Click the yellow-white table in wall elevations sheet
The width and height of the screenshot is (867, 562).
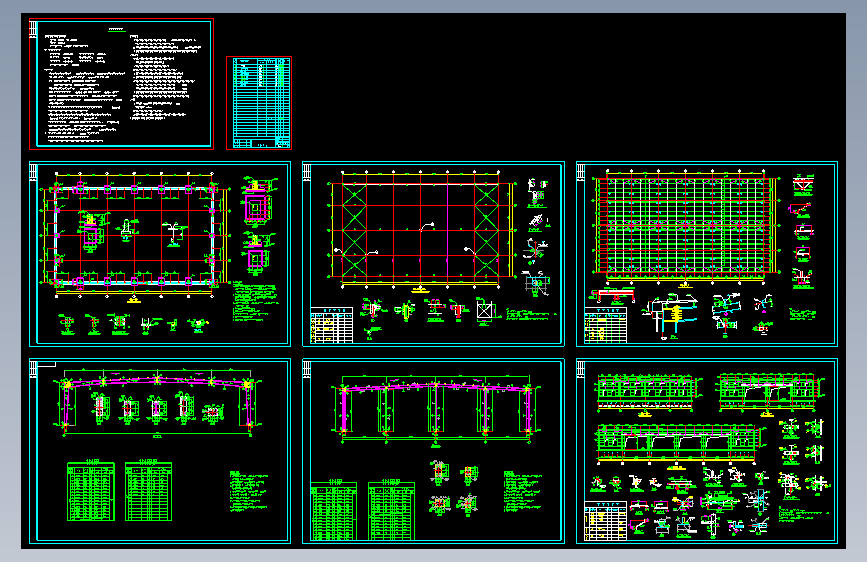(x=605, y=521)
